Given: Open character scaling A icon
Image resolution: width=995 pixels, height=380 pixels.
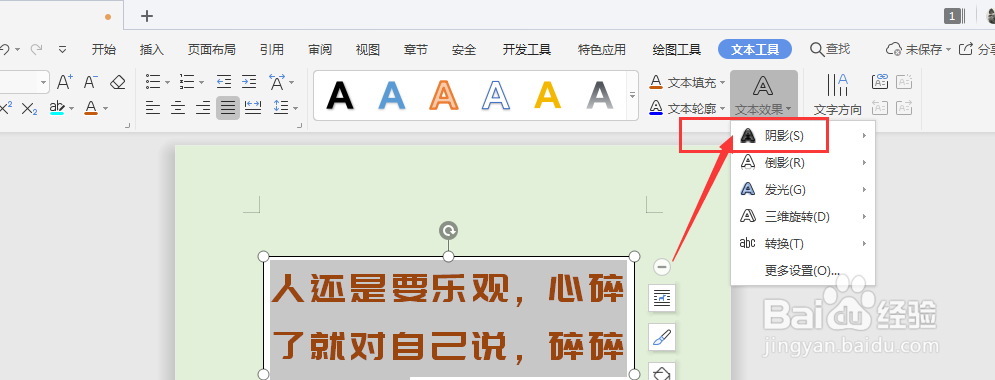Looking at the screenshot, I should click(x=277, y=82).
